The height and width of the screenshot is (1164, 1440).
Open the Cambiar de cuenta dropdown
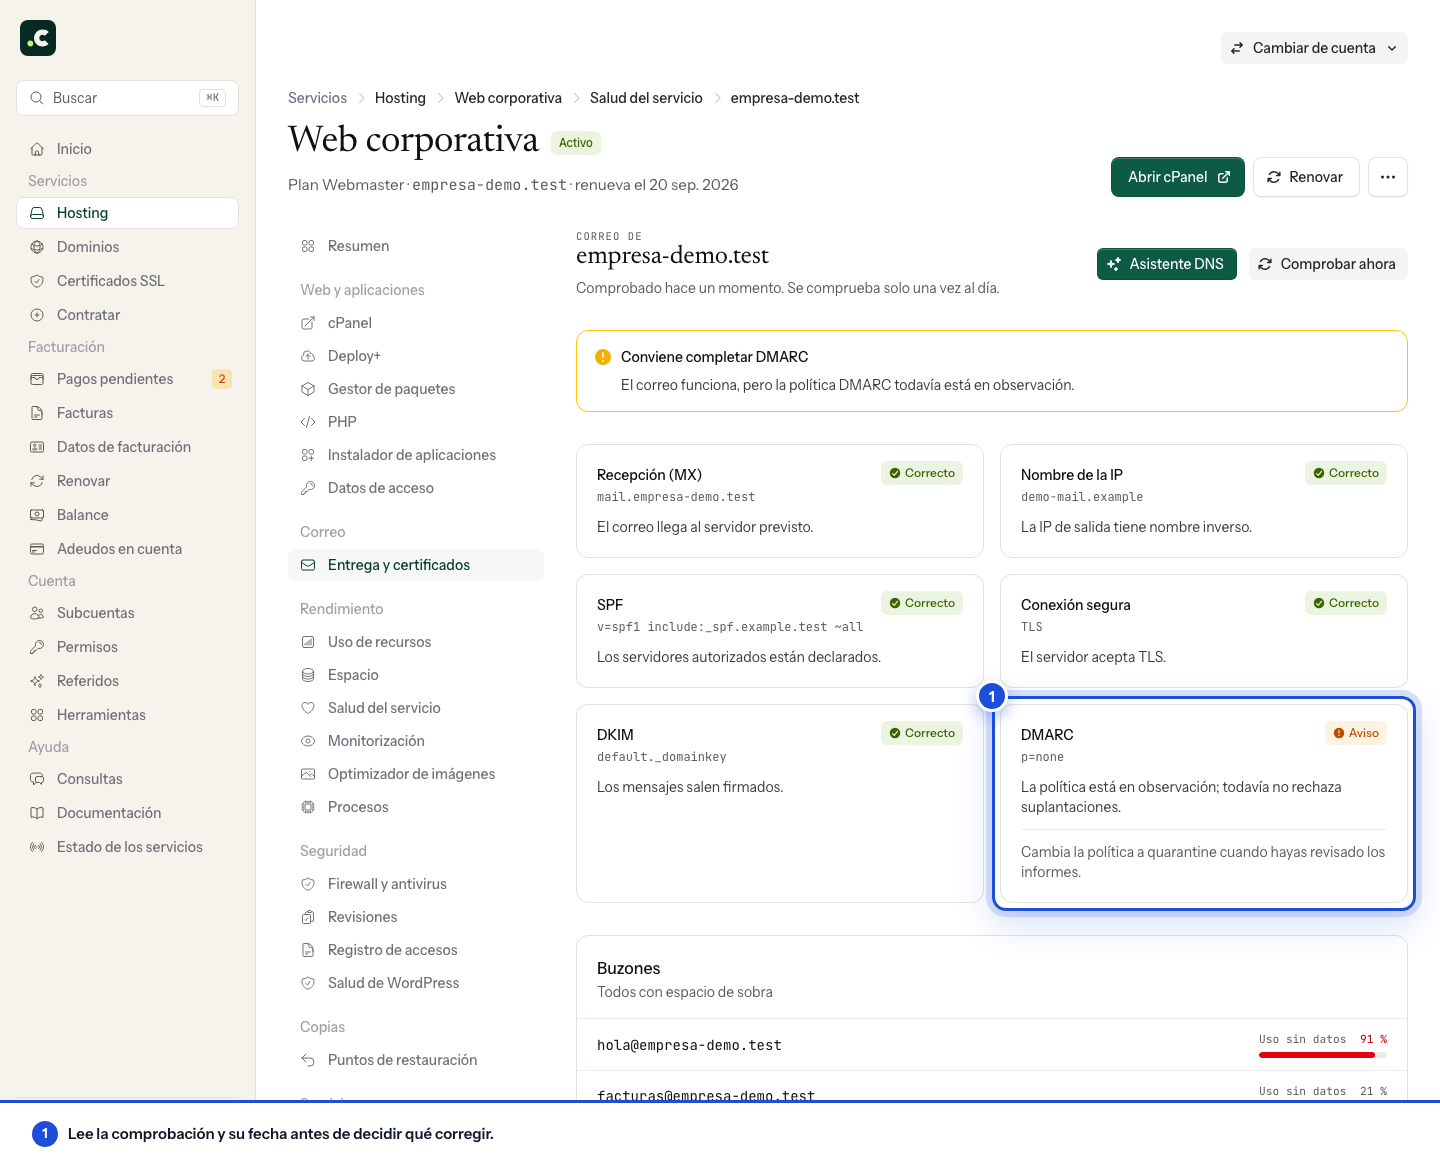click(x=1314, y=48)
